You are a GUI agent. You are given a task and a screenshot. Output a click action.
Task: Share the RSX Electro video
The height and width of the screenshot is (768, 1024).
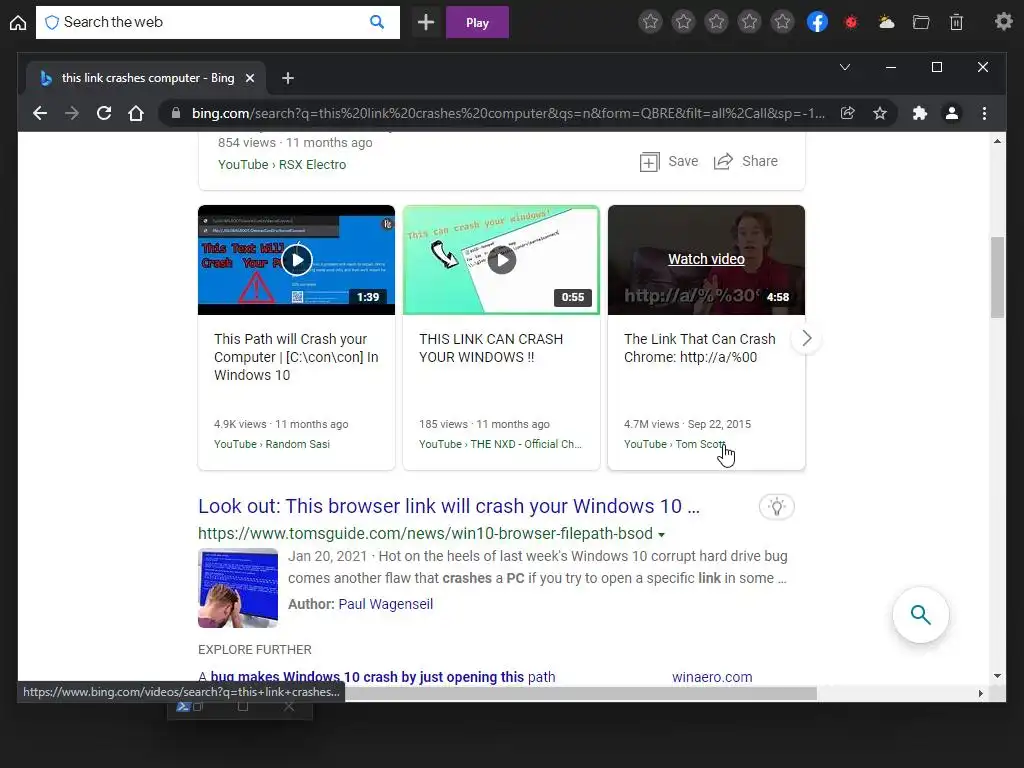[x=745, y=161]
